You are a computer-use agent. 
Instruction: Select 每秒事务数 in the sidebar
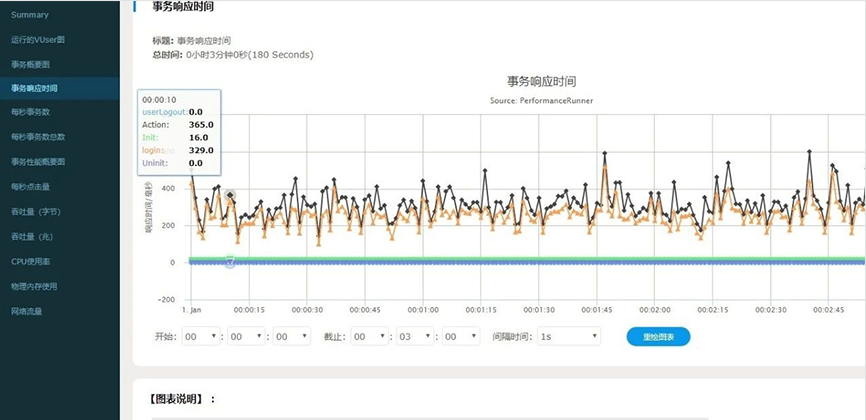tap(31, 113)
